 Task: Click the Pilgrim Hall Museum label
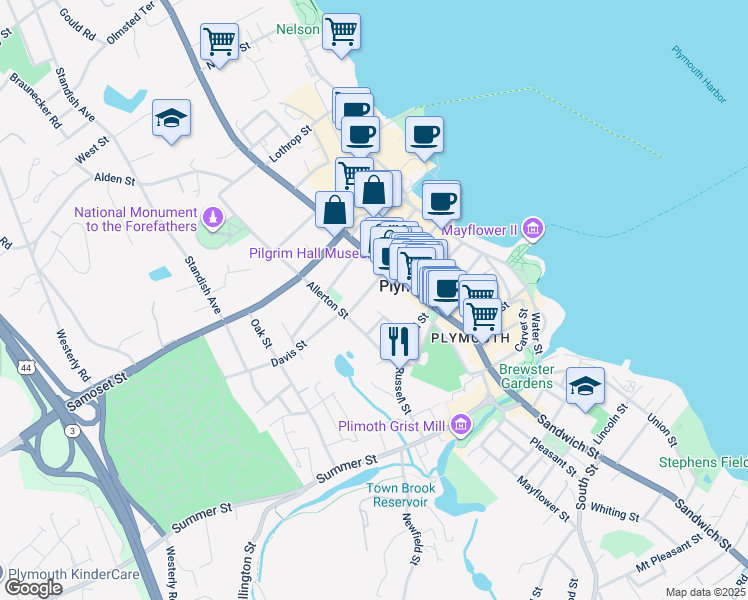(x=309, y=253)
